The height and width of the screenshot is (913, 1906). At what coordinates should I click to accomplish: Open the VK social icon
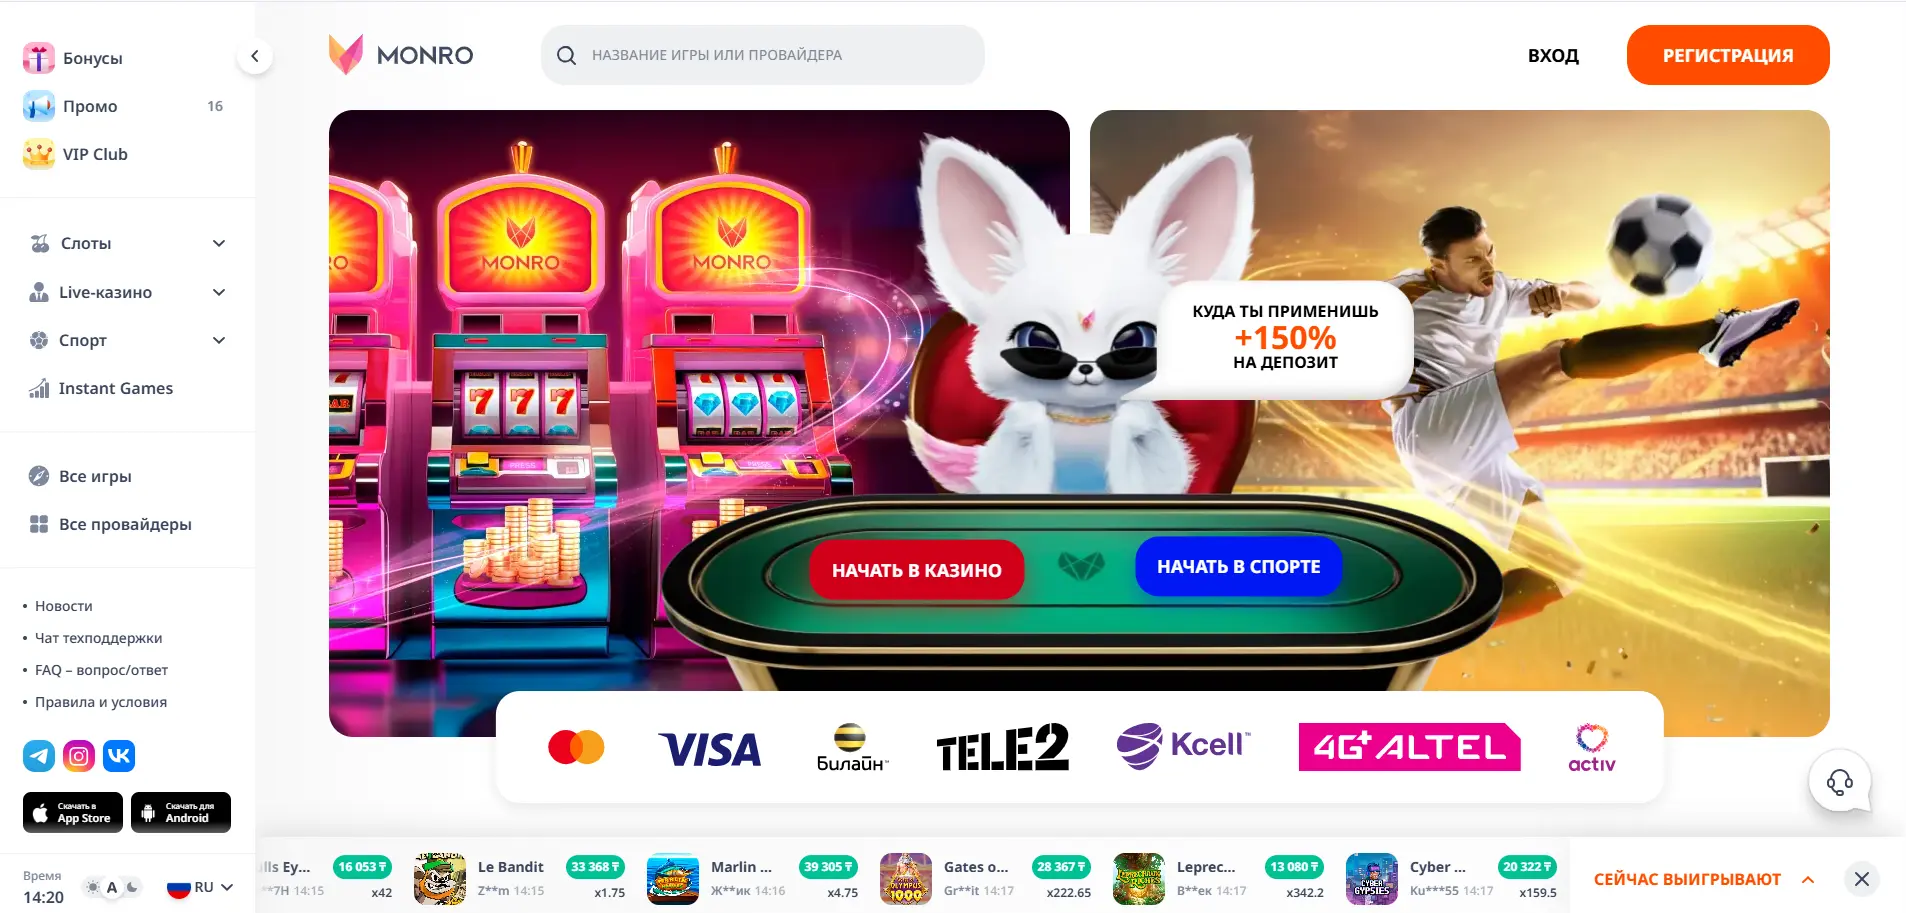pos(119,756)
